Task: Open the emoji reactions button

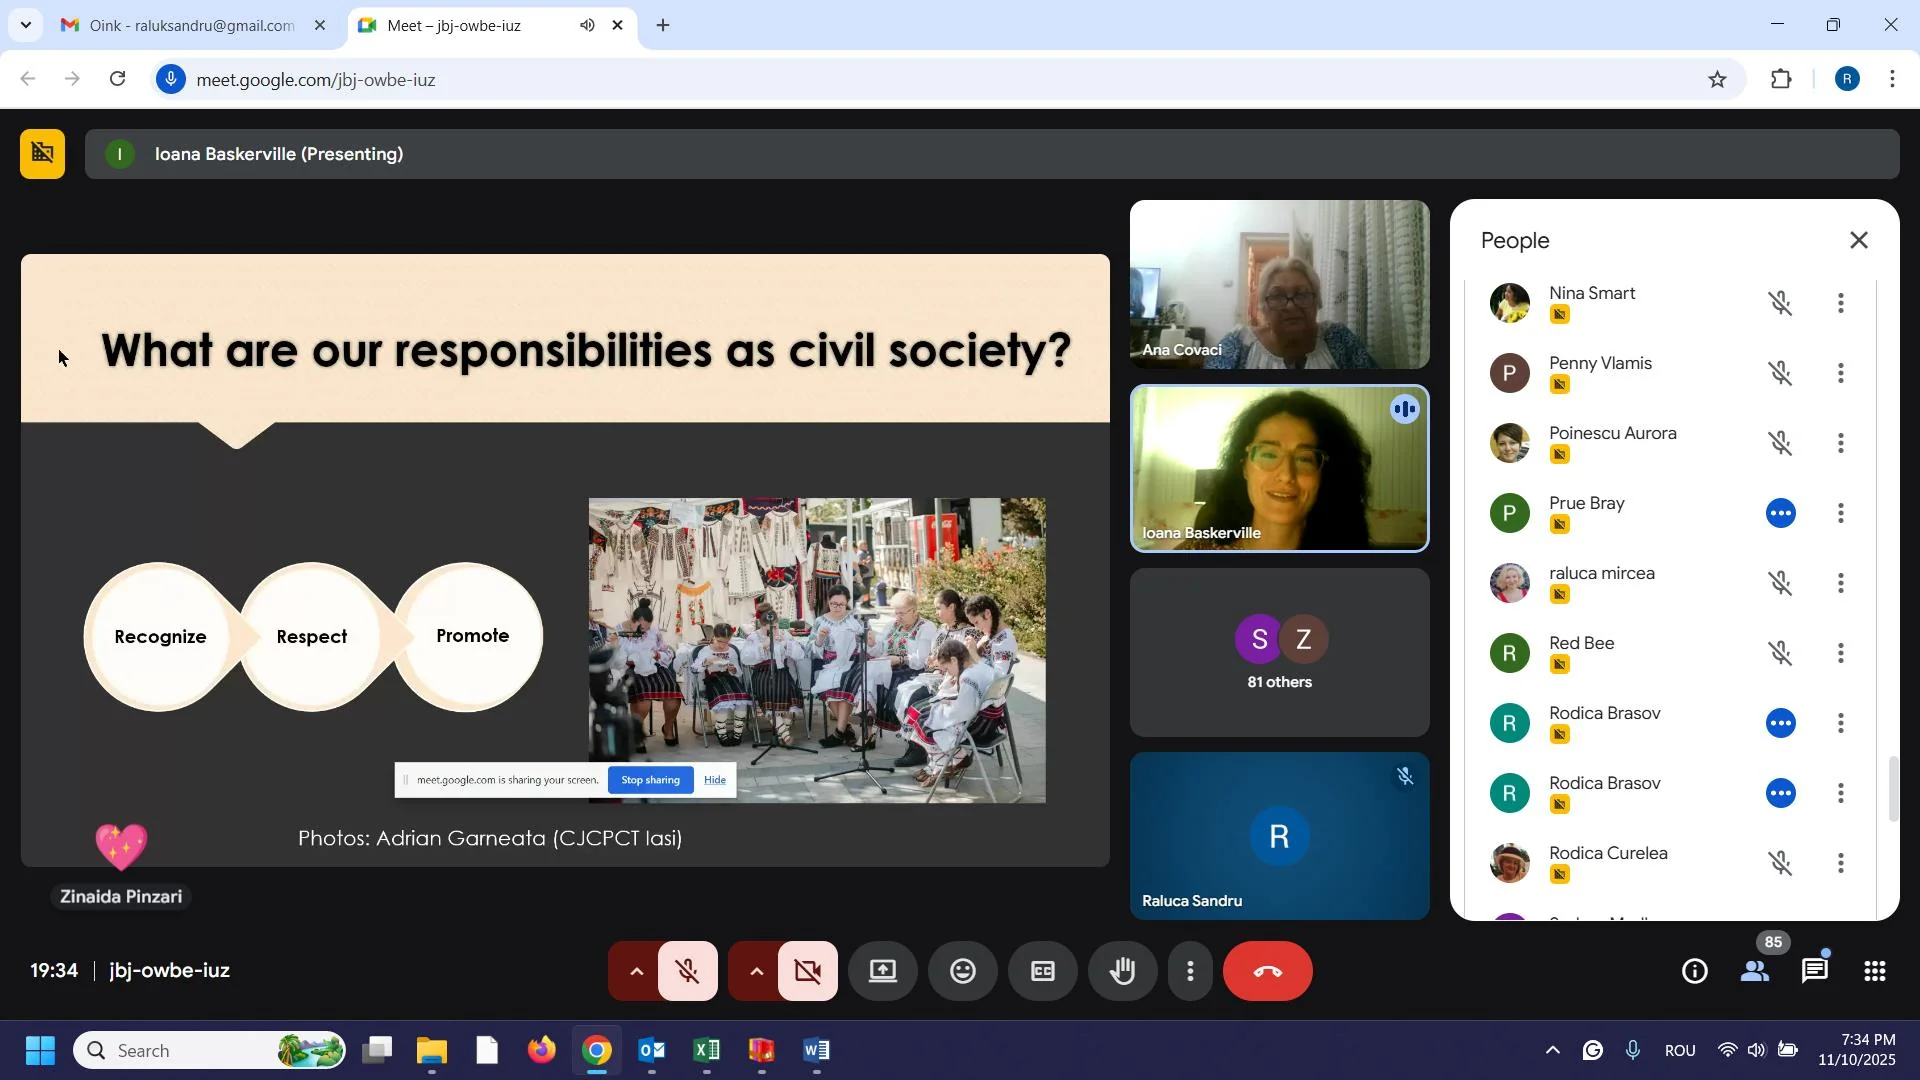Action: [x=962, y=972]
